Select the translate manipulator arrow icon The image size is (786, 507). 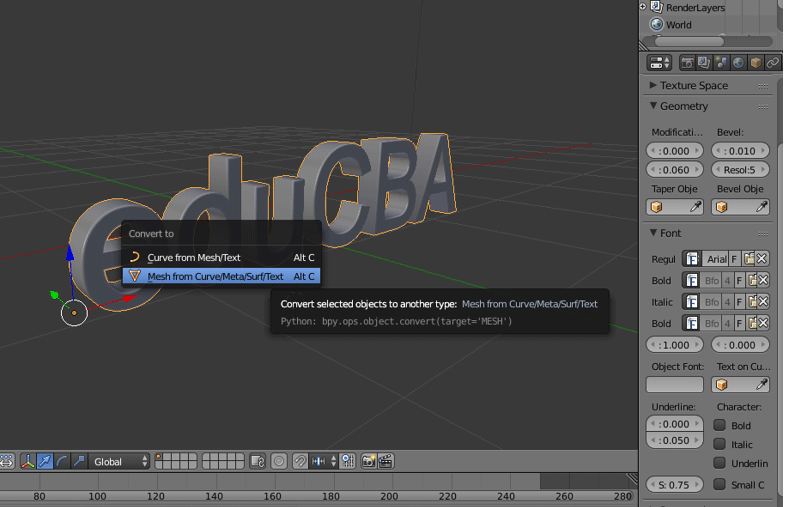[x=45, y=461]
